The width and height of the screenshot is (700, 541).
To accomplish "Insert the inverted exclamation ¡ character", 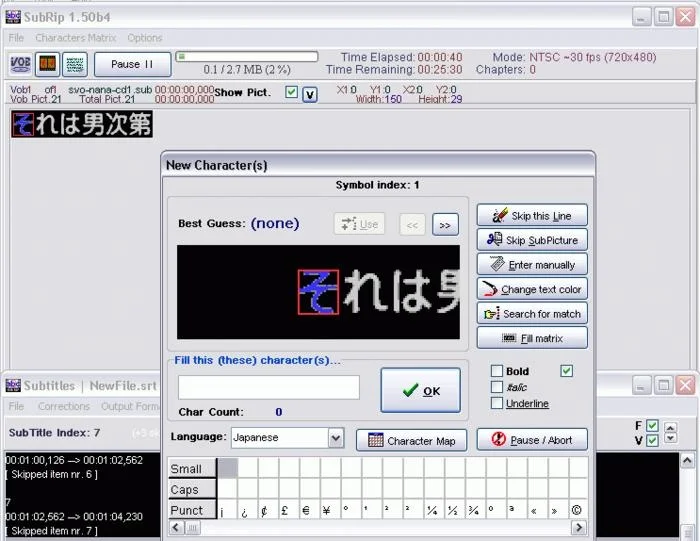I will (227, 510).
